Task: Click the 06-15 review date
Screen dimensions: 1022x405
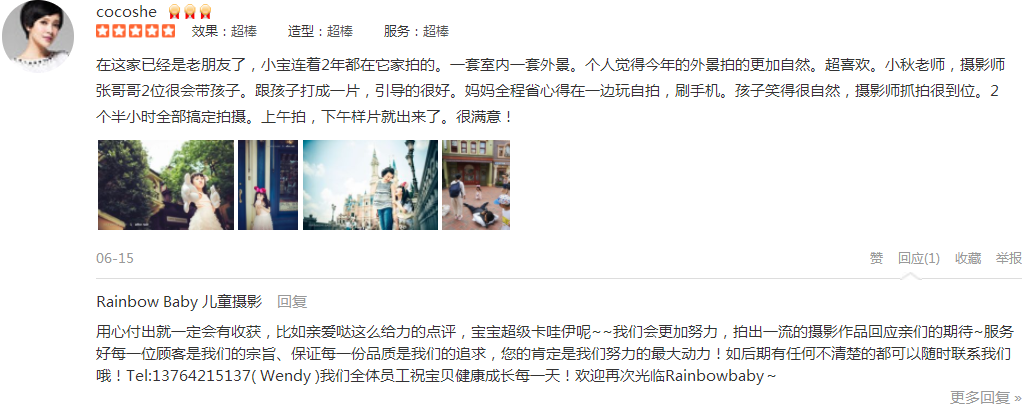Action: point(115,258)
